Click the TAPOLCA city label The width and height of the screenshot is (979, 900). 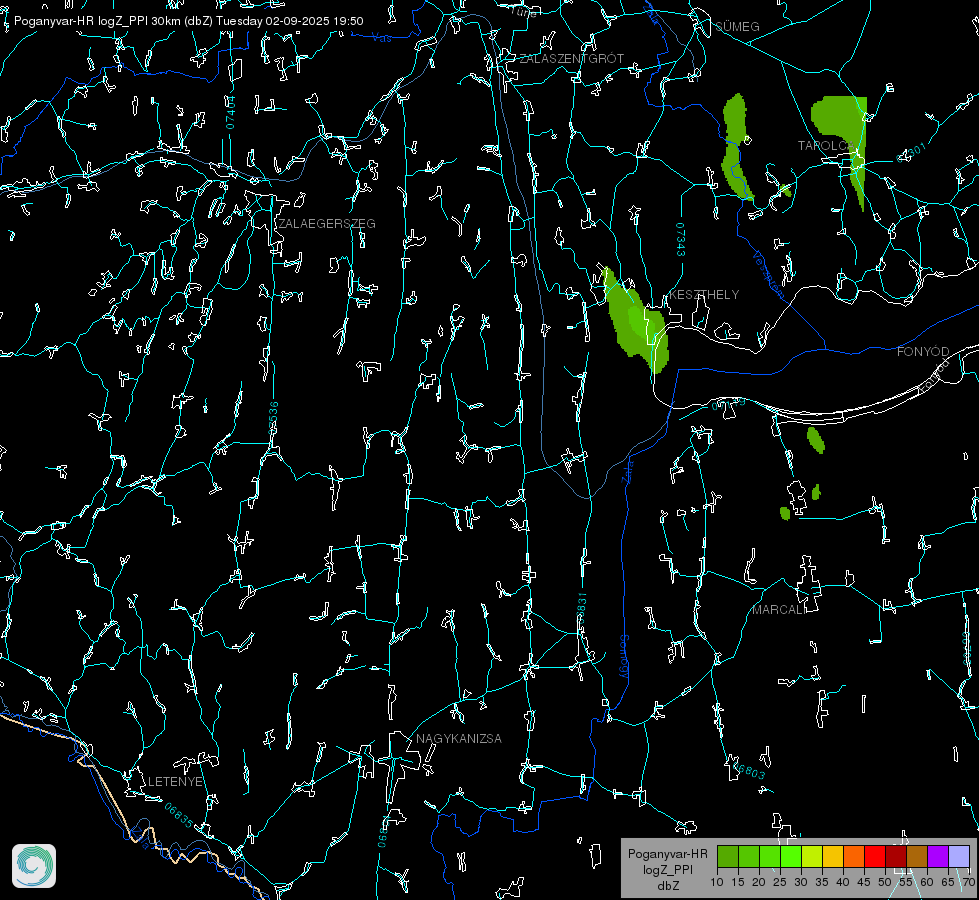click(825, 146)
